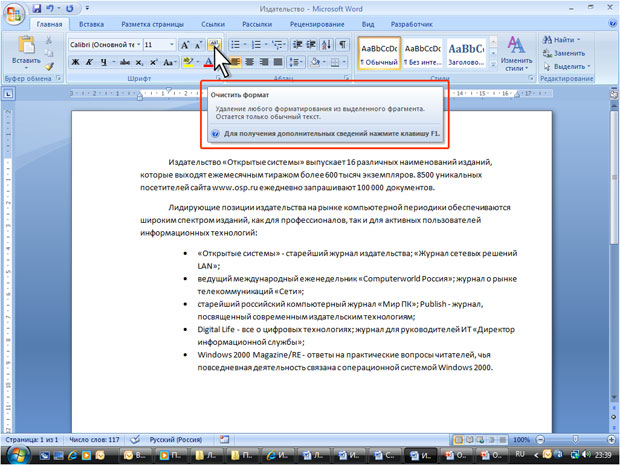Viewport: 620px width, 465px height.
Task: Open the change case (Aa) dropdown
Action: click(170, 62)
